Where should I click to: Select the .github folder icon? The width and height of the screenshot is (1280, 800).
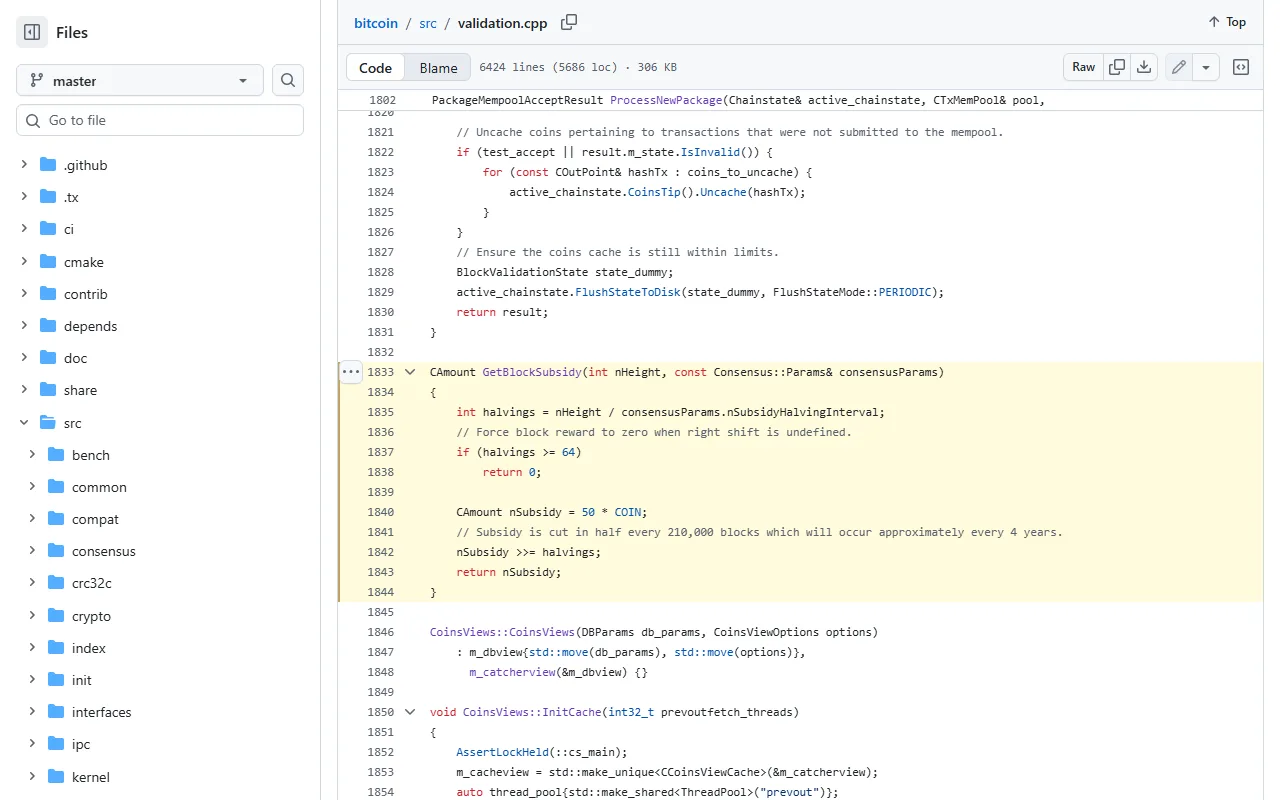click(47, 165)
